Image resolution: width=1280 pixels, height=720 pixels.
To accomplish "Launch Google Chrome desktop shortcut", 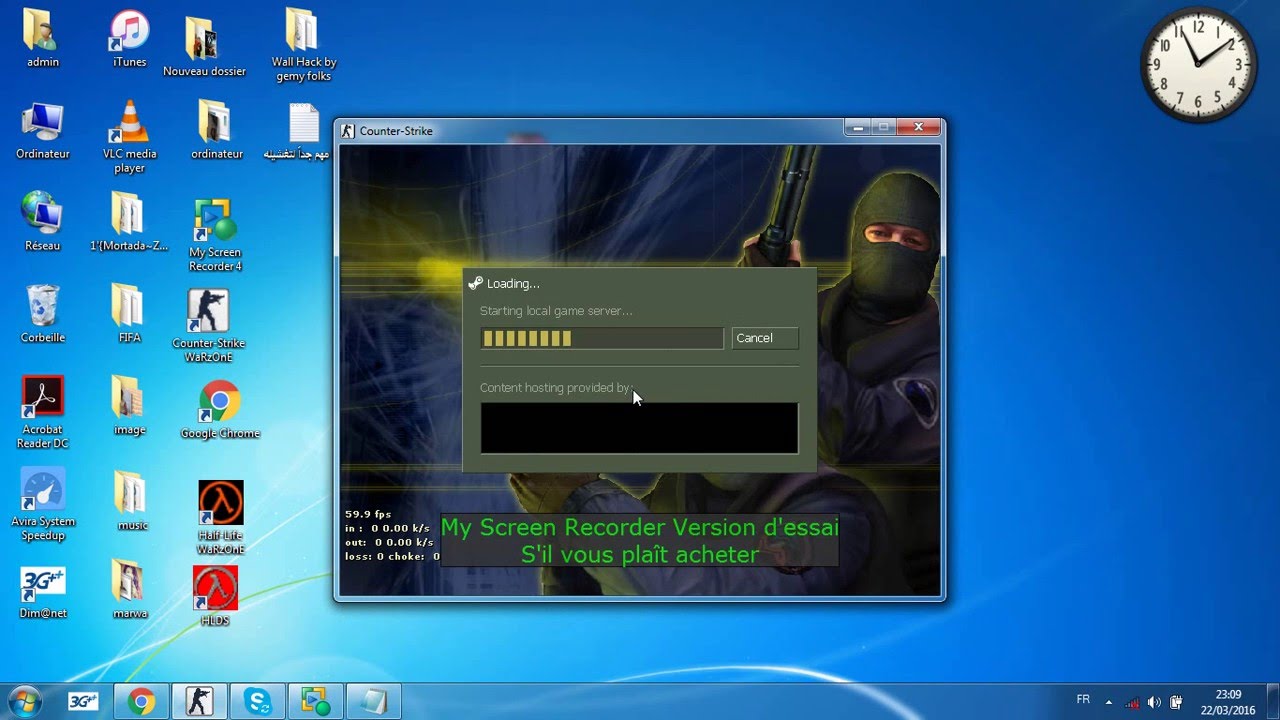I will tap(220, 410).
